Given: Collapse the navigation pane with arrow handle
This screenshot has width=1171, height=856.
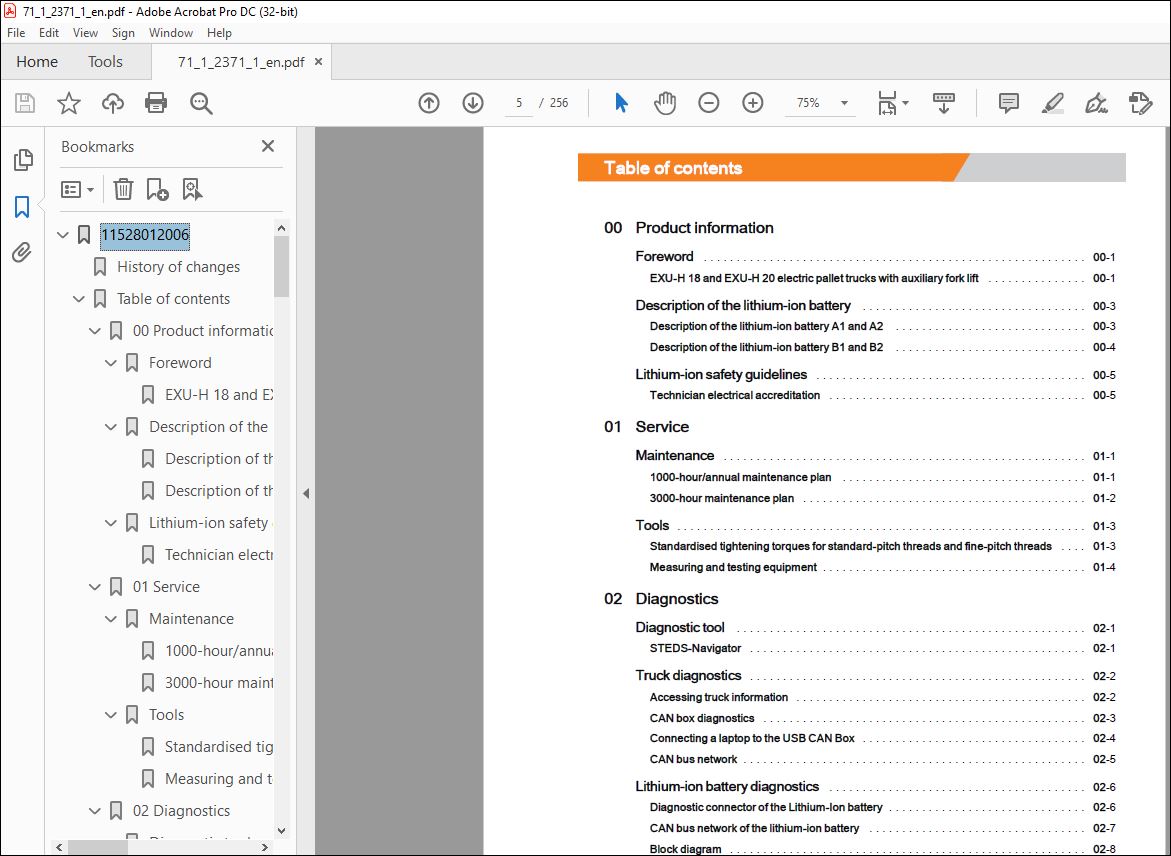Looking at the screenshot, I should [x=306, y=493].
